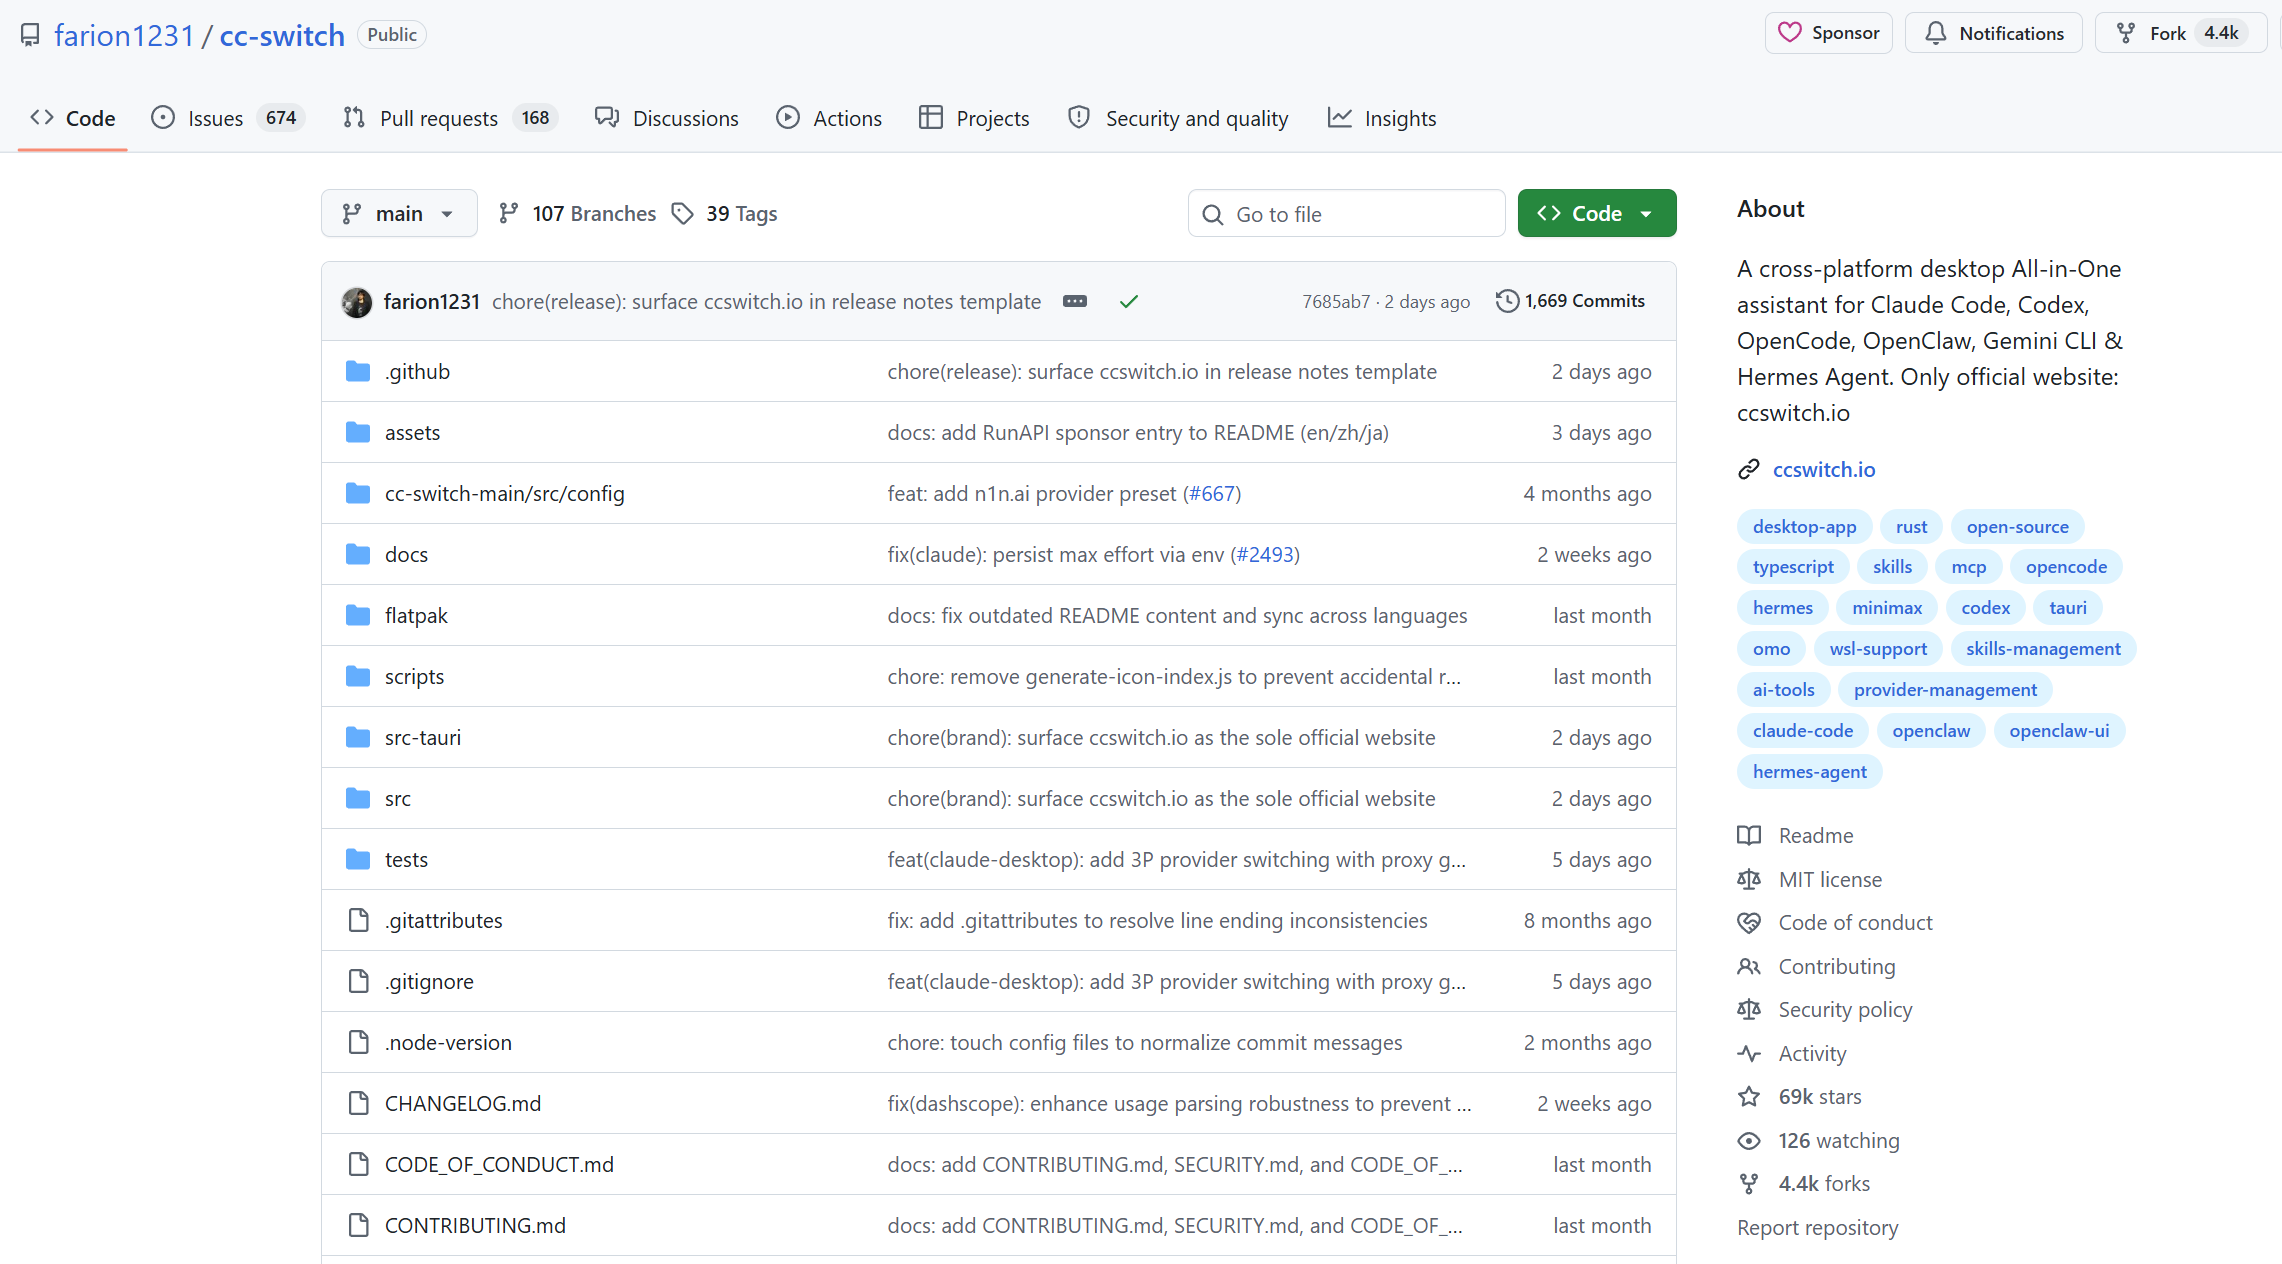
Task: Click the 69k stars link
Action: 1819,1097
